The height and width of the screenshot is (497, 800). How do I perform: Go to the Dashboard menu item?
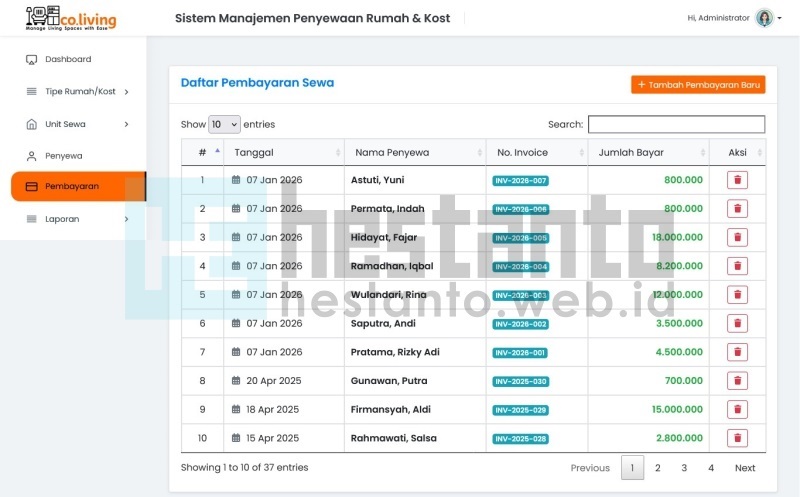68,60
